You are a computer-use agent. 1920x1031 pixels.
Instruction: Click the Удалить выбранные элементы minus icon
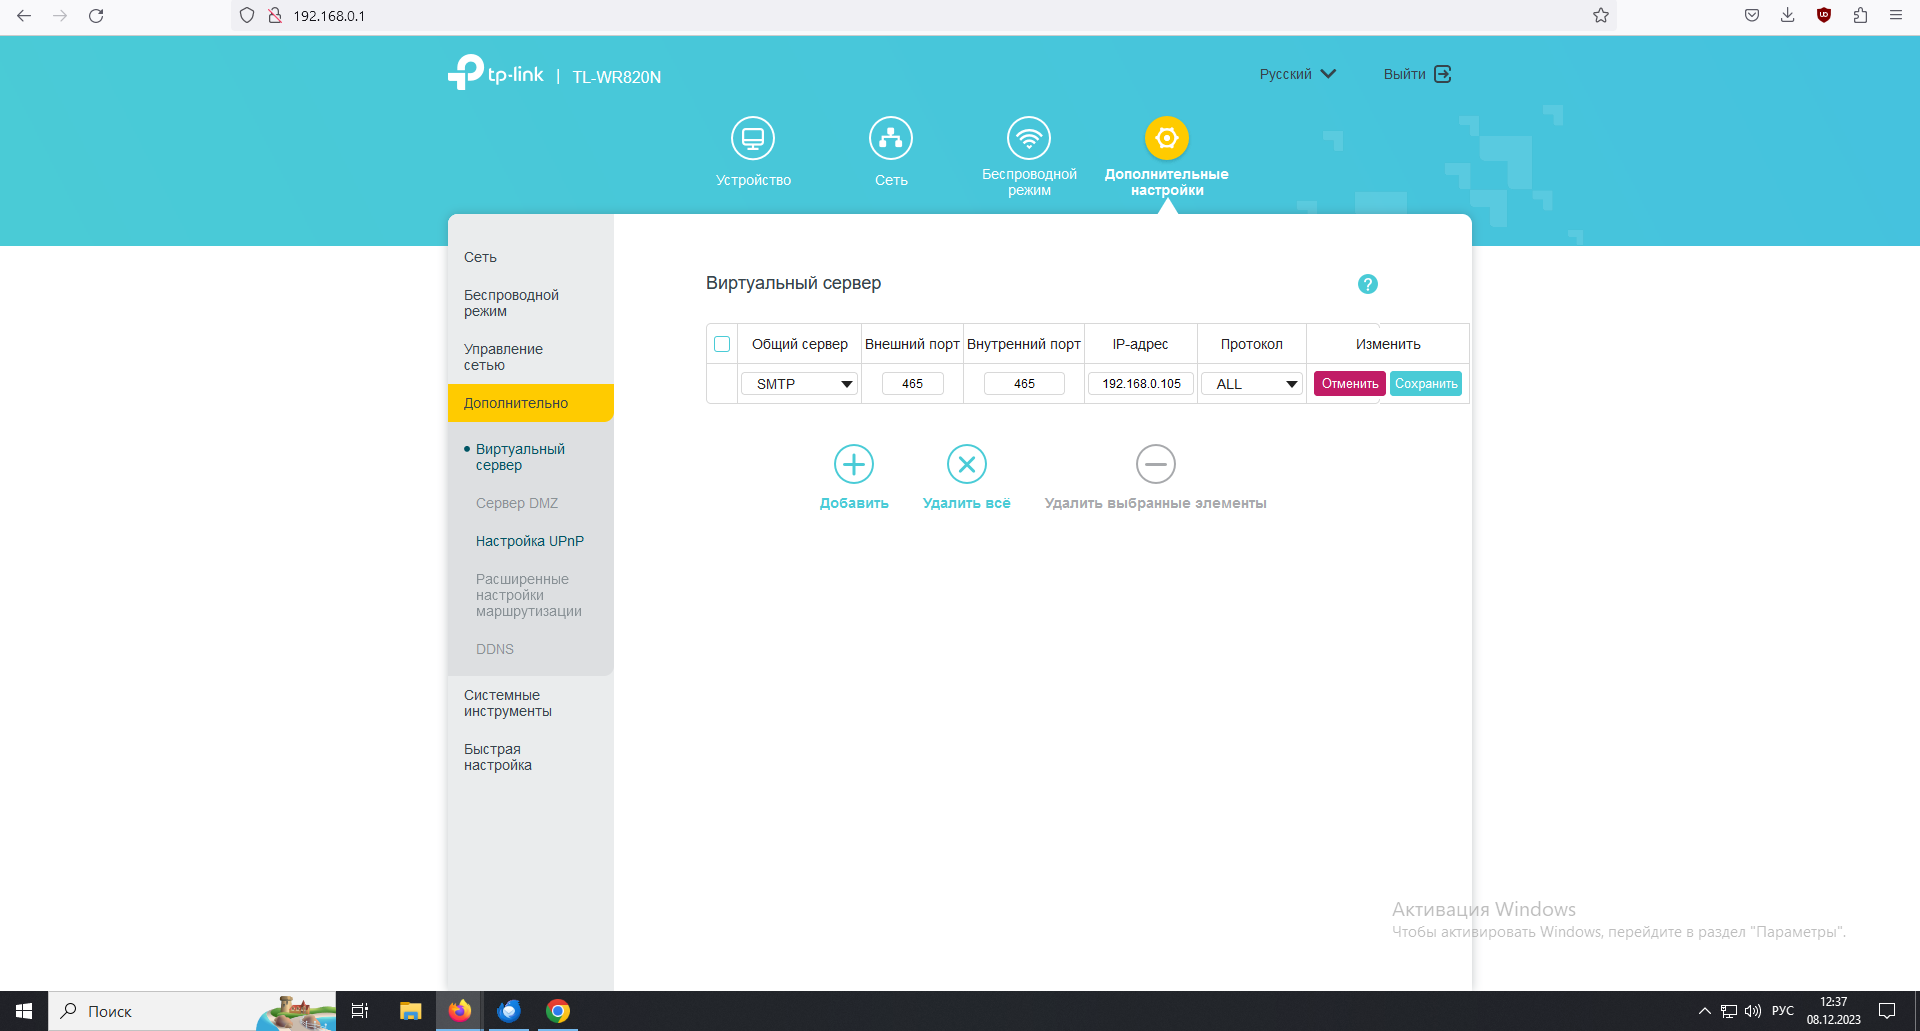click(1155, 464)
